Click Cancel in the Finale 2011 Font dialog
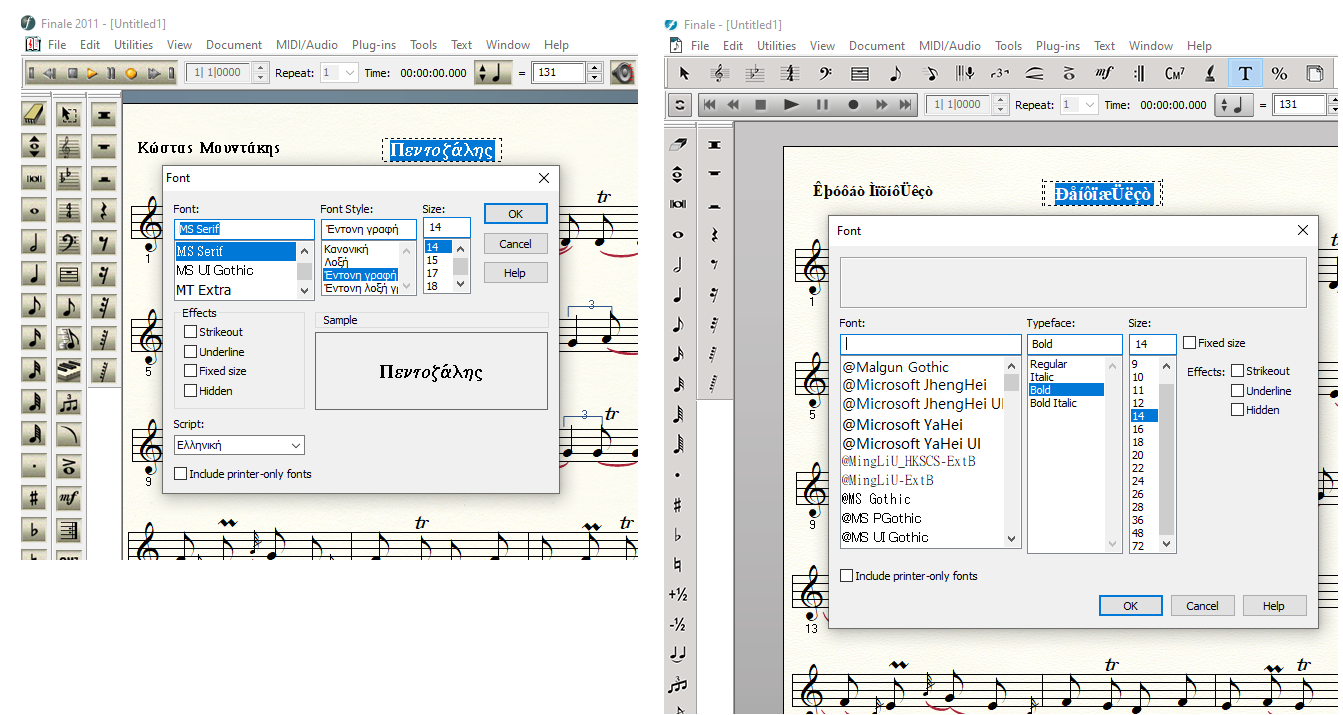The image size is (1343, 715). pyautogui.click(x=515, y=244)
